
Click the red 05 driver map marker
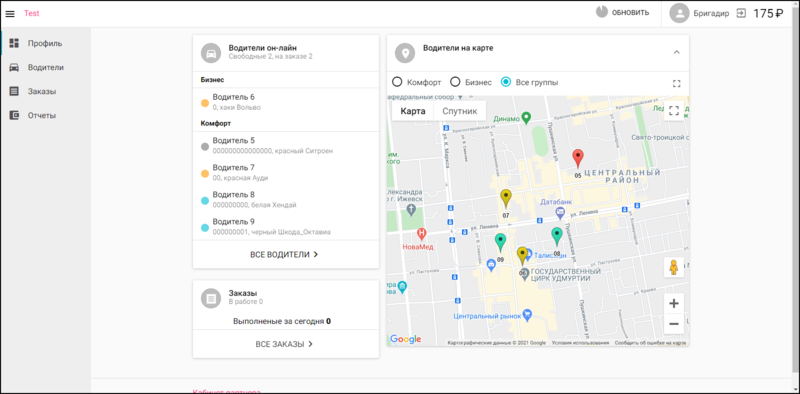coord(578,159)
